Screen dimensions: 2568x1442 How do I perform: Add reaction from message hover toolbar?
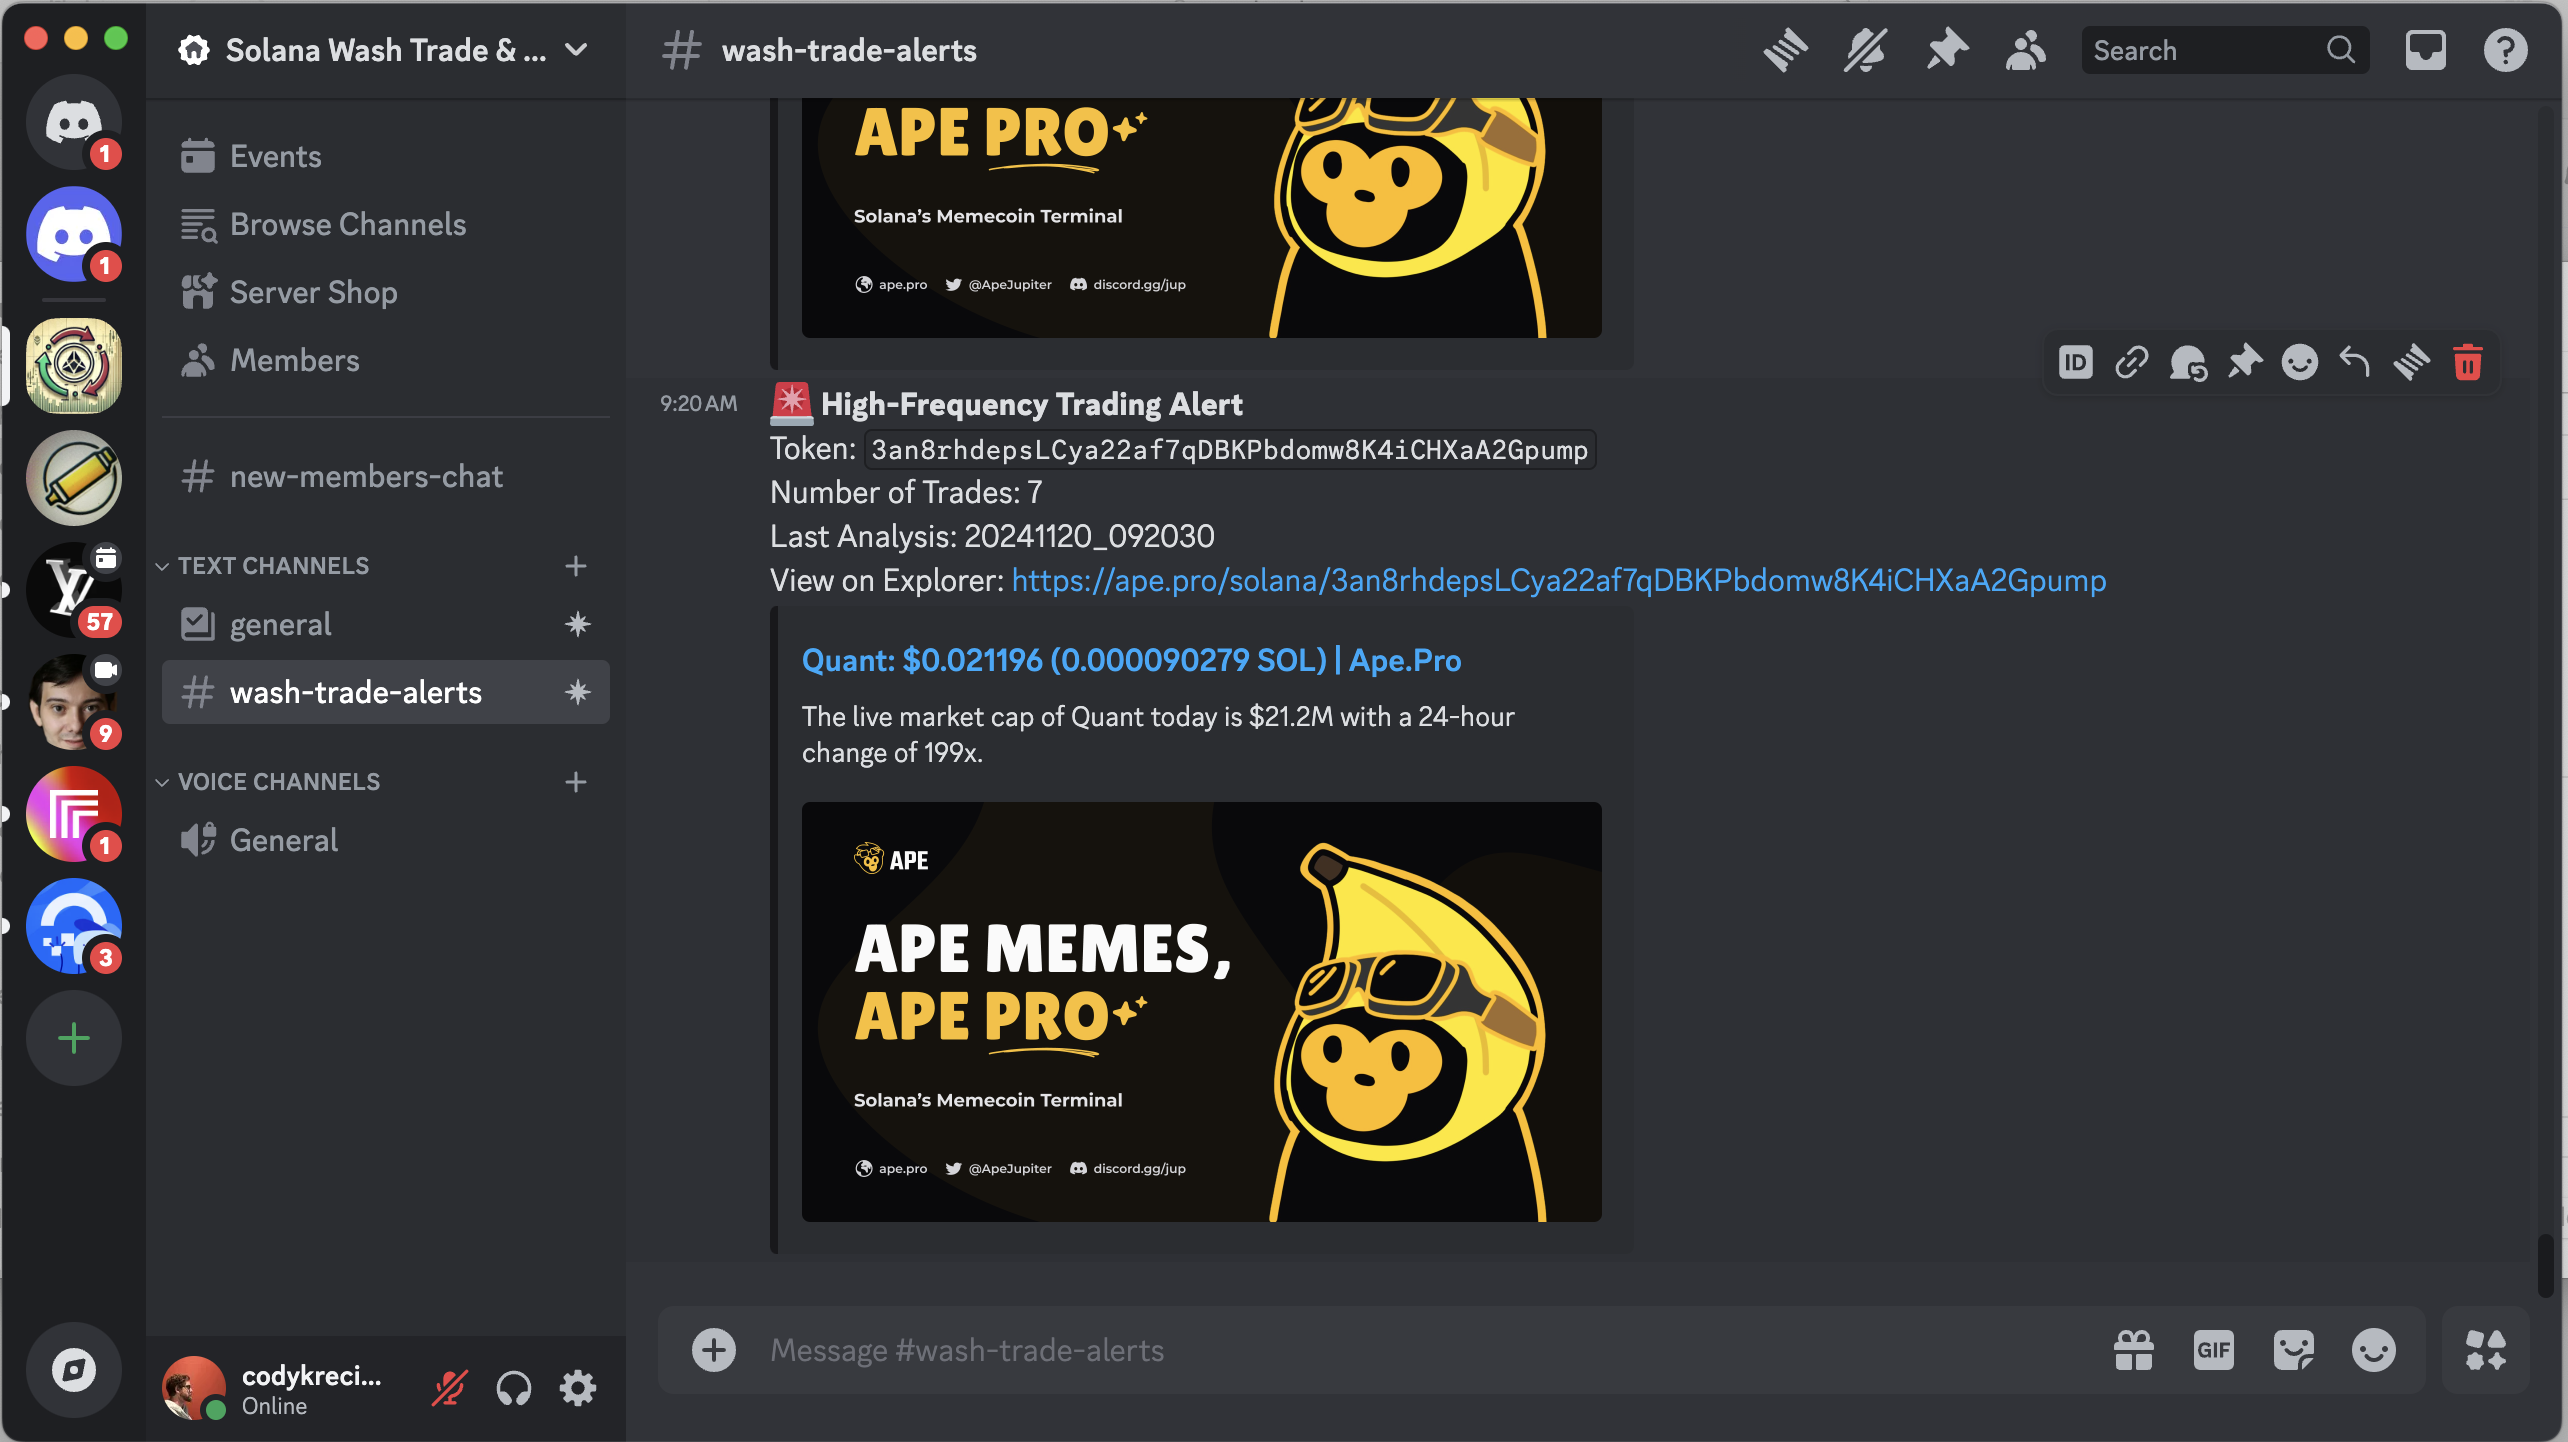pyautogui.click(x=2300, y=362)
